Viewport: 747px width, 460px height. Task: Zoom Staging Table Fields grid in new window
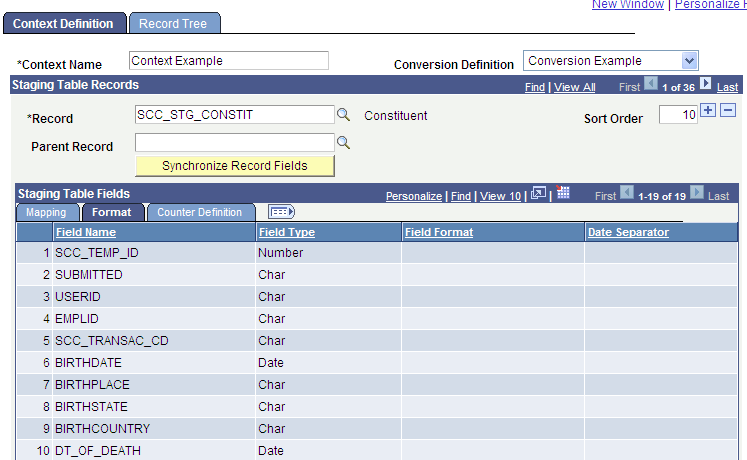538,193
